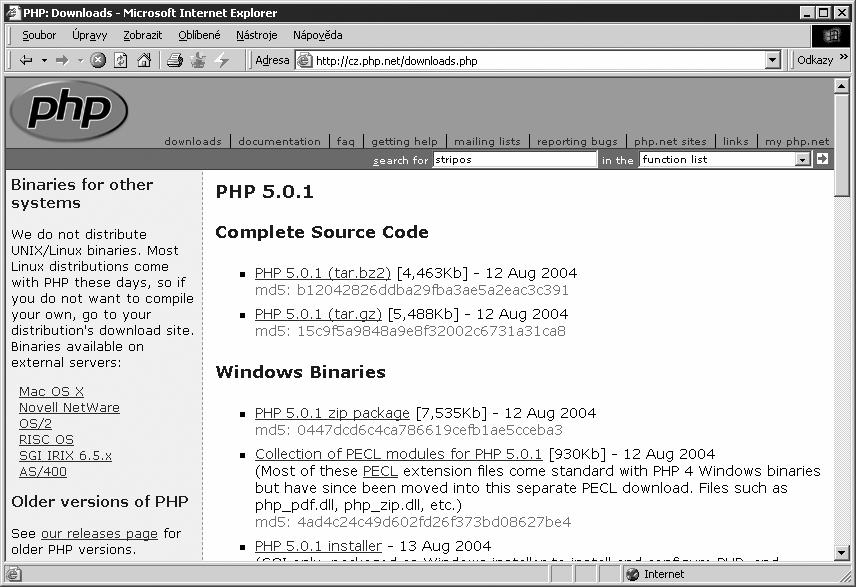Image resolution: width=856 pixels, height=587 pixels.
Task: Click the search field containing stripos
Action: pyautogui.click(x=515, y=159)
